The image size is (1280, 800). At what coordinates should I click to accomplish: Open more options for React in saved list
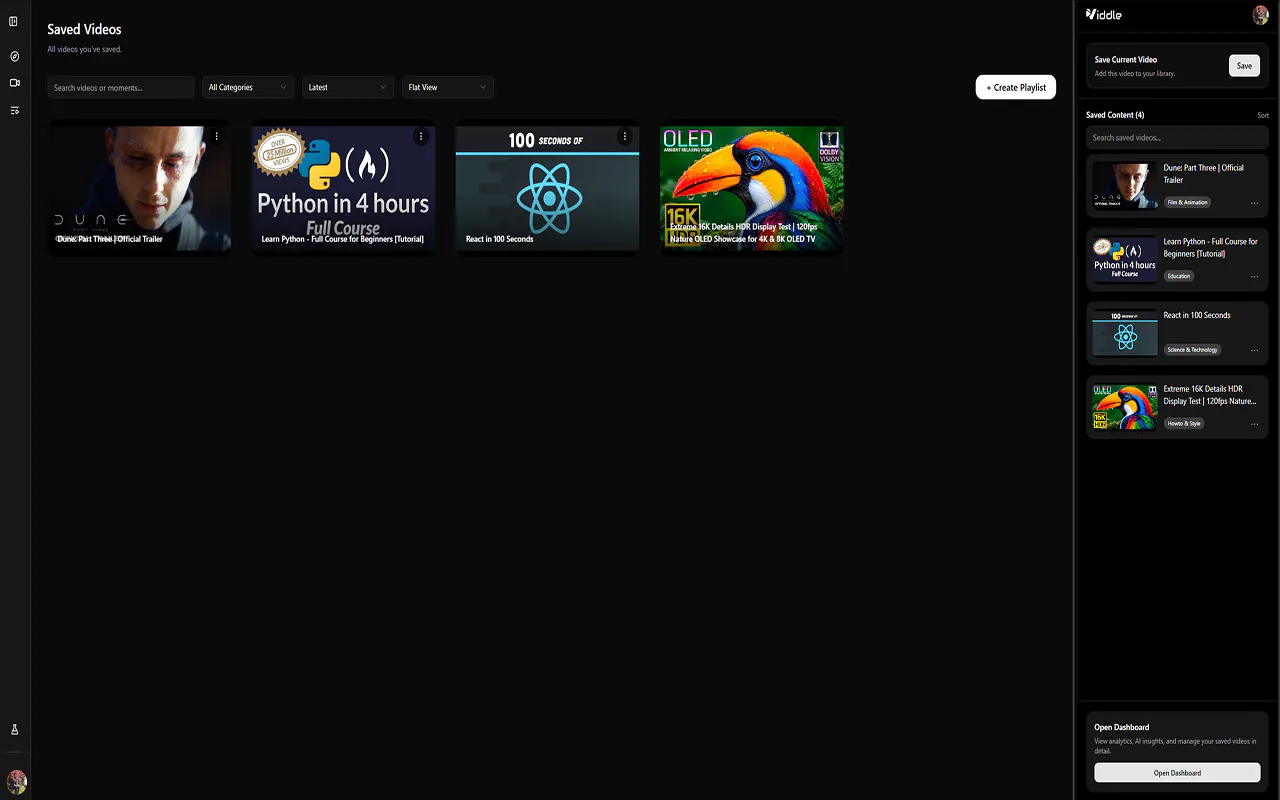click(1254, 351)
